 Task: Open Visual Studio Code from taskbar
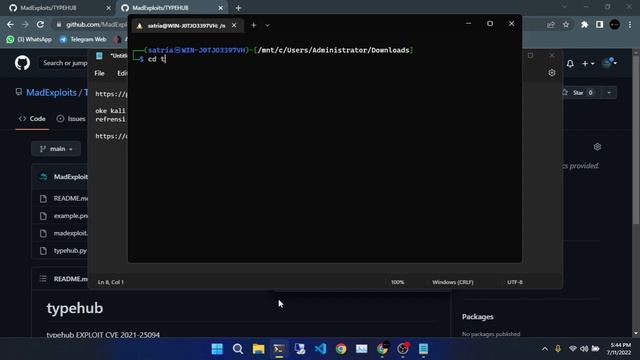coord(320,349)
